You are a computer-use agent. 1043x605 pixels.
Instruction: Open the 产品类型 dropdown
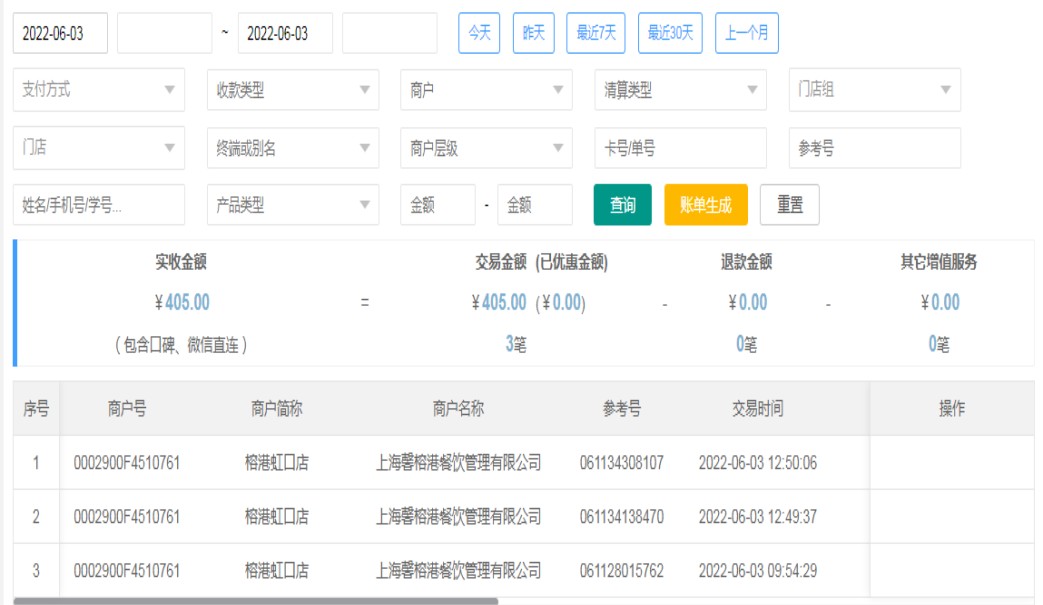(292, 205)
